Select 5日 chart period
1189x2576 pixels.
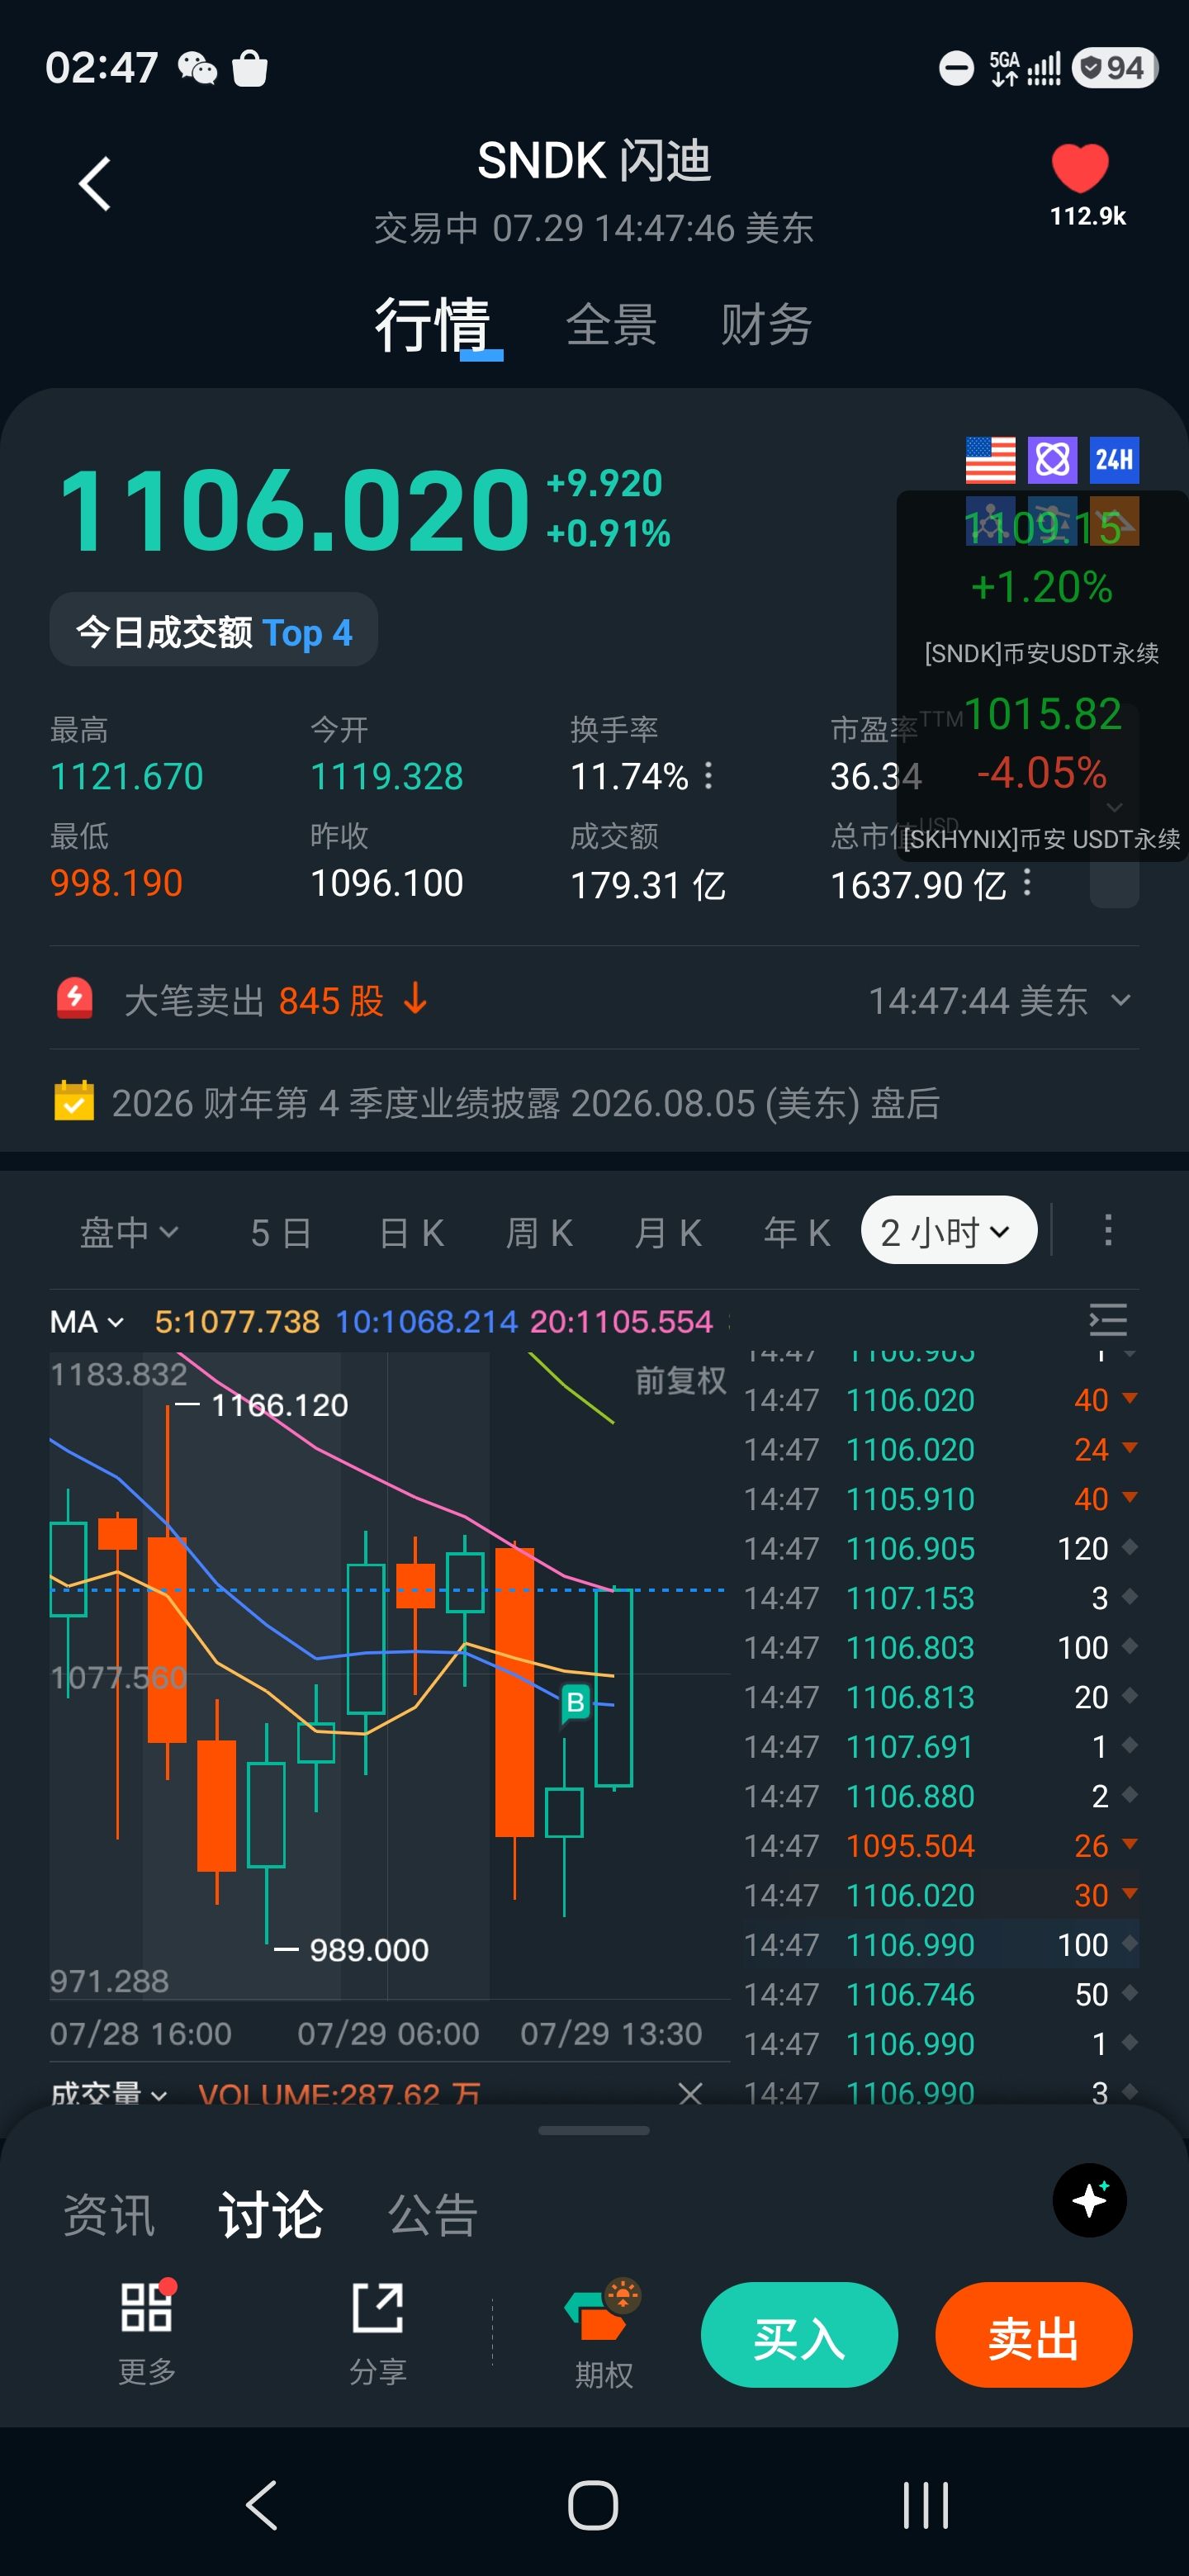click(280, 1232)
